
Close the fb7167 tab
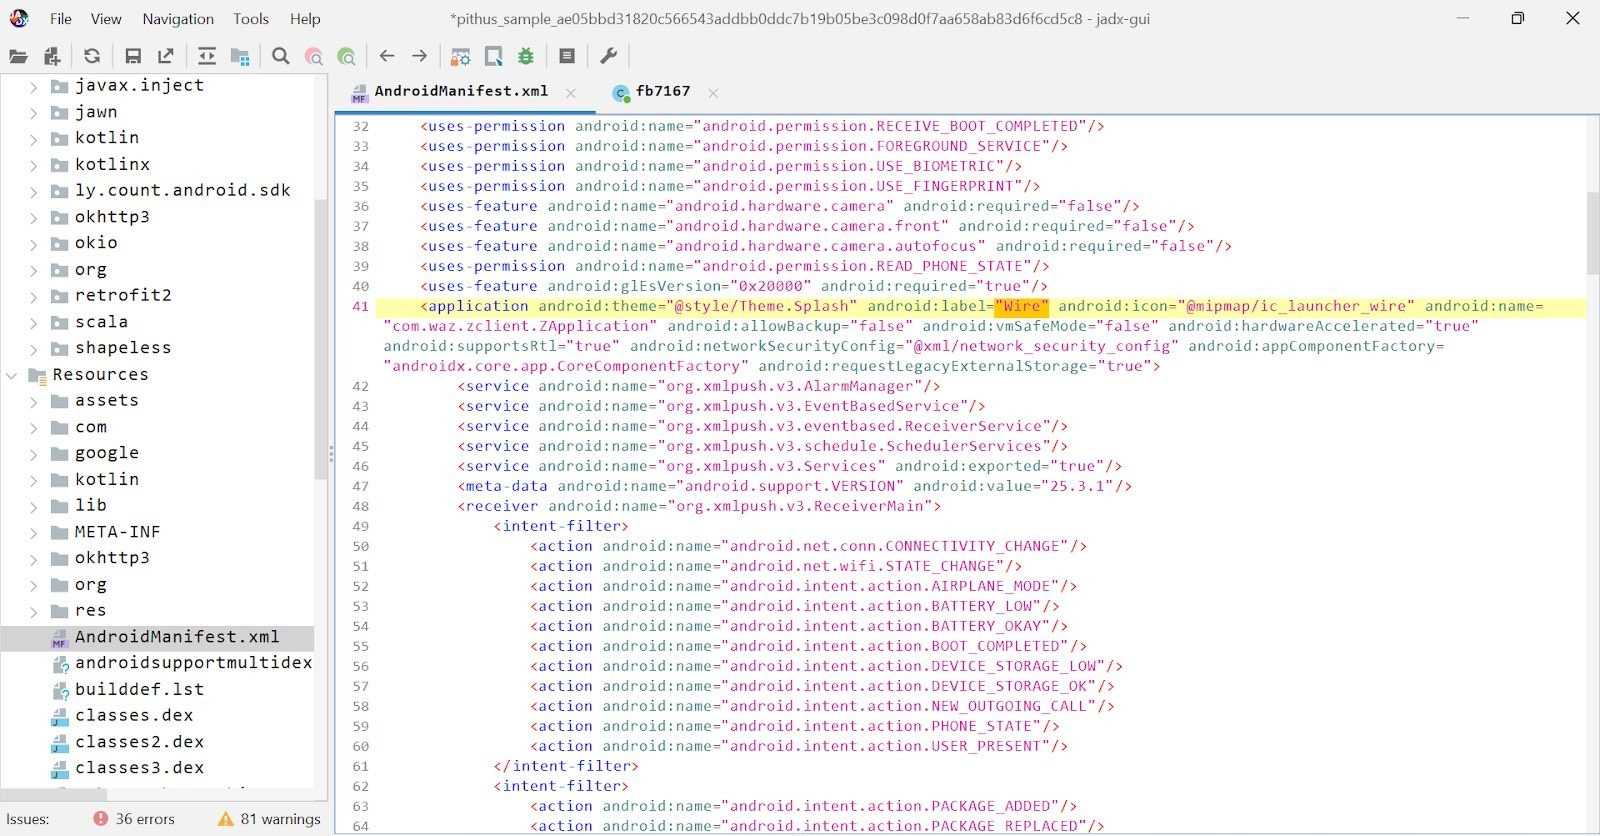[x=713, y=93]
